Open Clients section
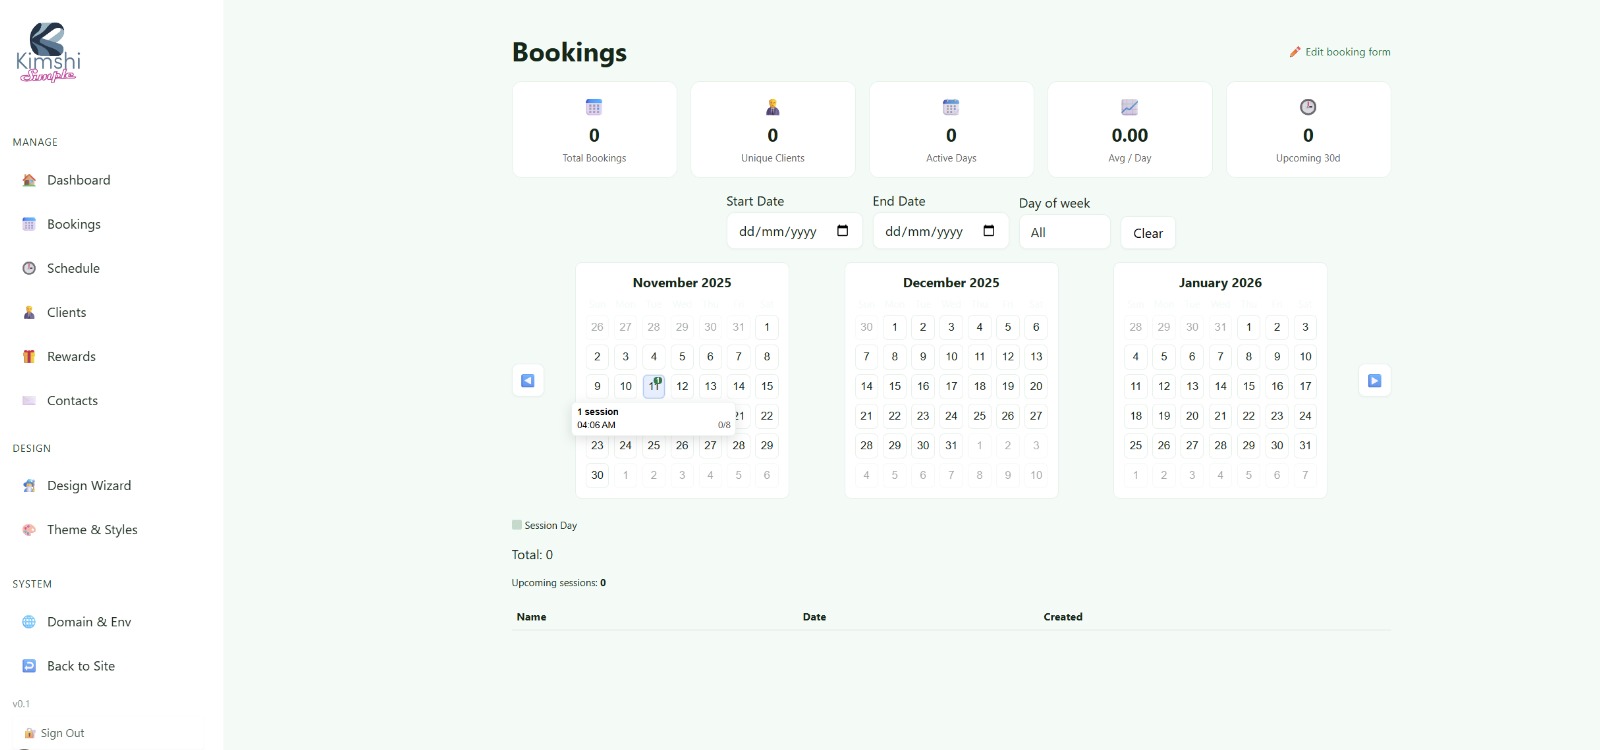 [x=66, y=312]
